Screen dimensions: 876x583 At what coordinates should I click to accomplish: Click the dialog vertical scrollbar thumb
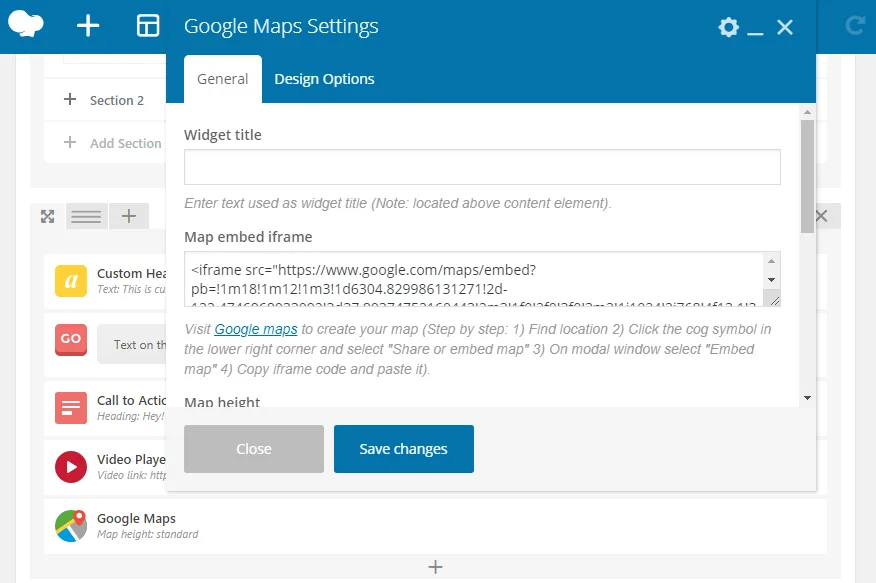tap(807, 176)
